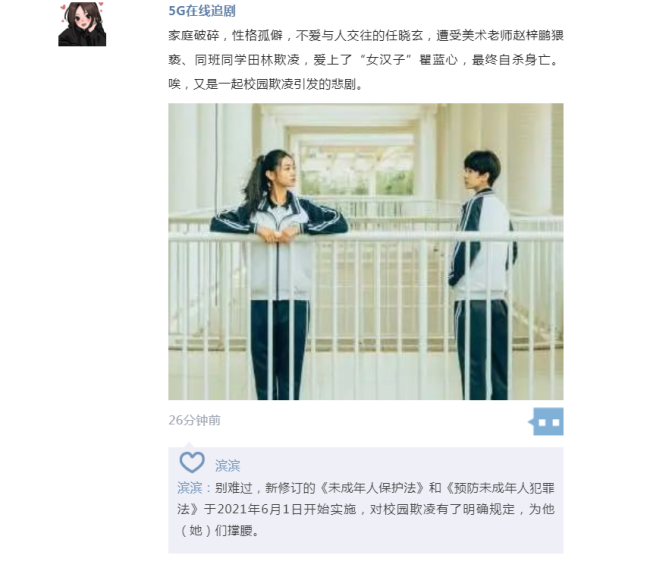Click the name 翟蓝心 in the post
The width and height of the screenshot is (650, 568).
click(439, 60)
